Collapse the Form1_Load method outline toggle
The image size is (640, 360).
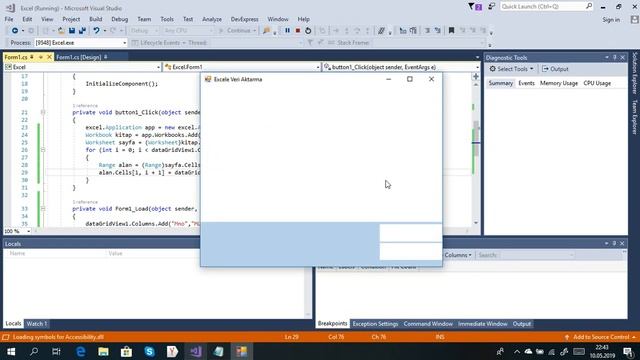coord(43,209)
